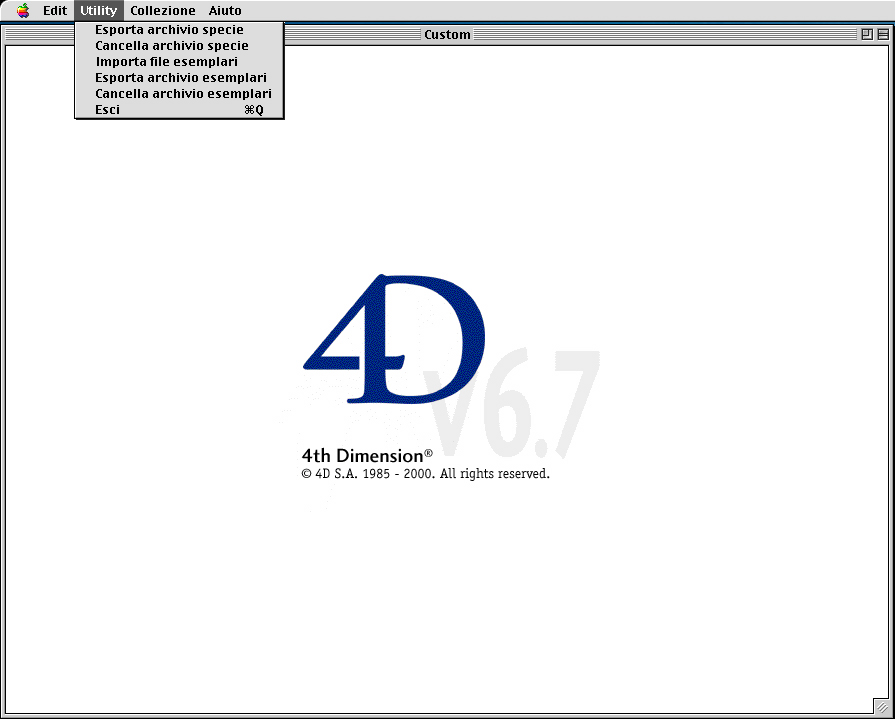Viewport: 895px width, 719px height.
Task: Click the Custom window collapse box
Action: 883,34
